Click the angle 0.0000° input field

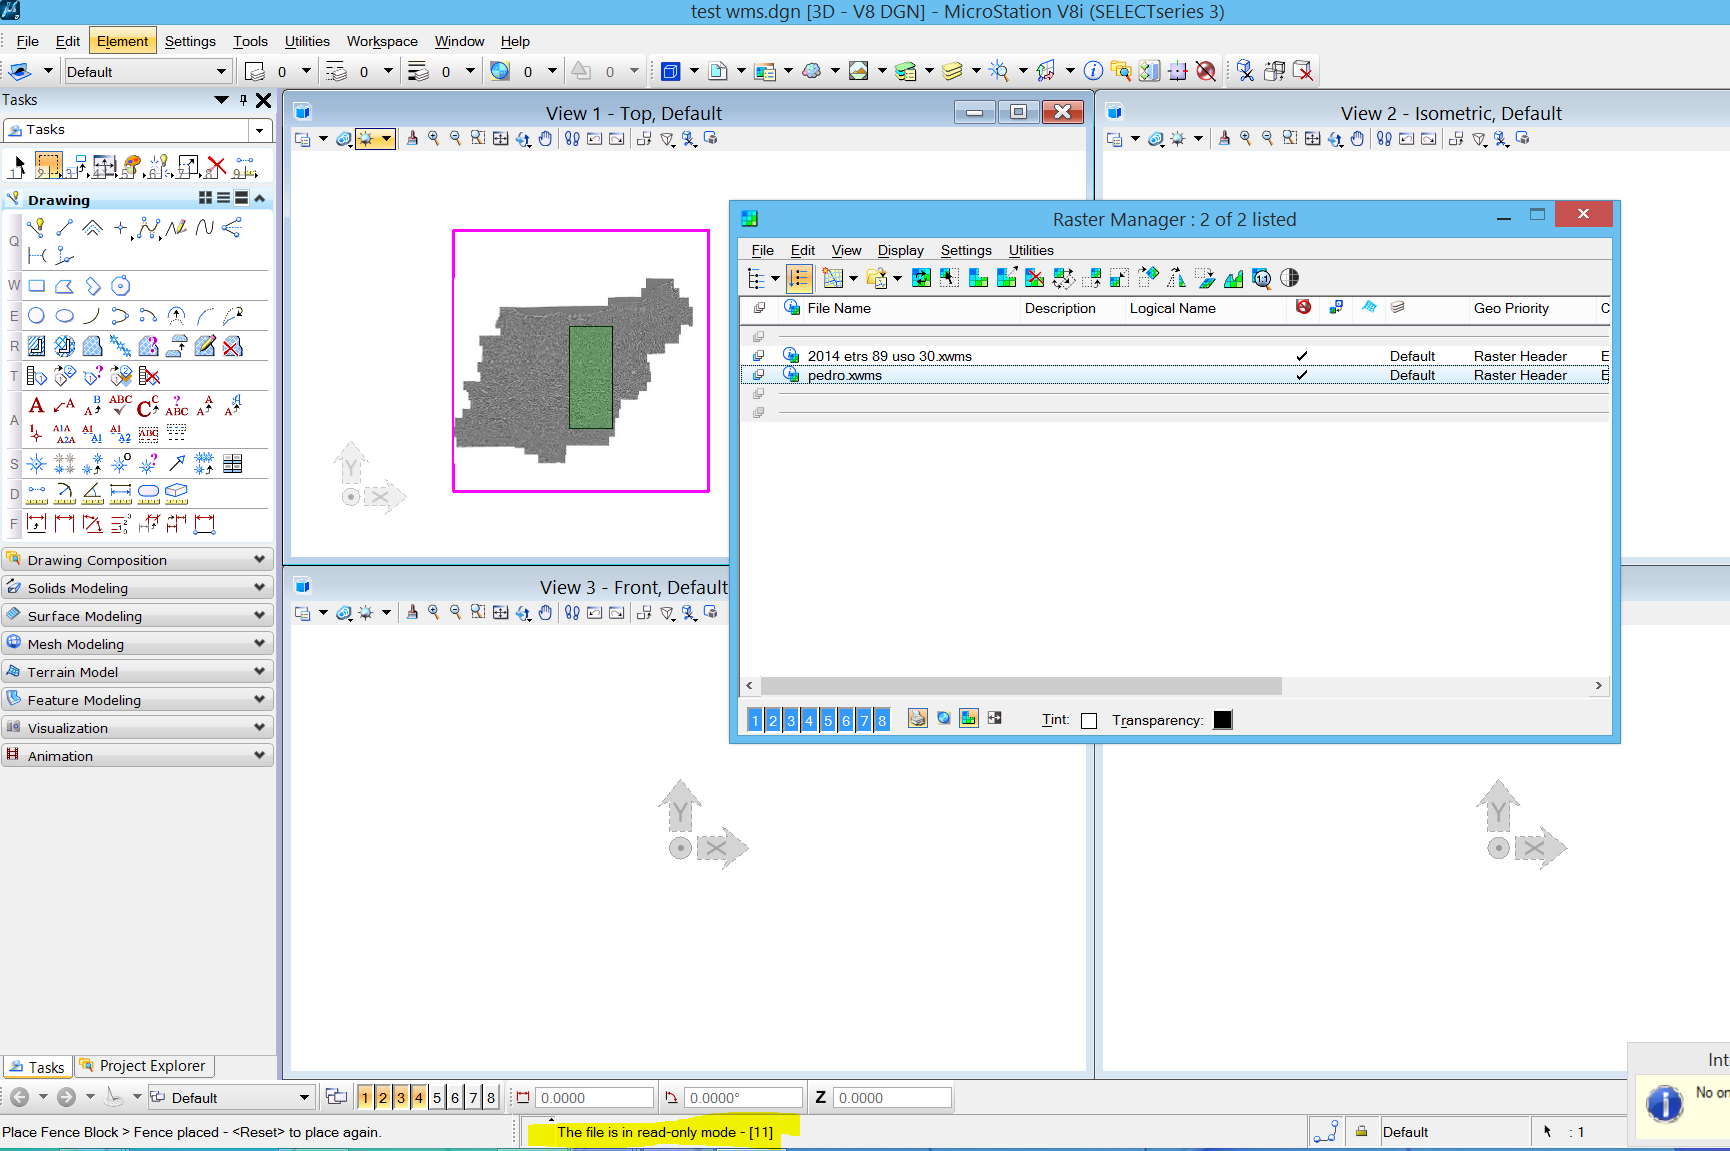[743, 1098]
